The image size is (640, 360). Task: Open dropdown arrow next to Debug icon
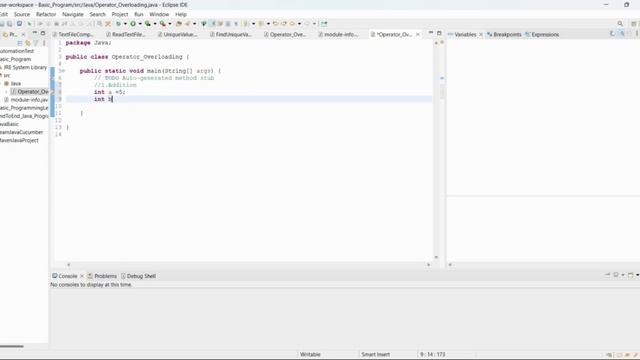[x=125, y=24]
